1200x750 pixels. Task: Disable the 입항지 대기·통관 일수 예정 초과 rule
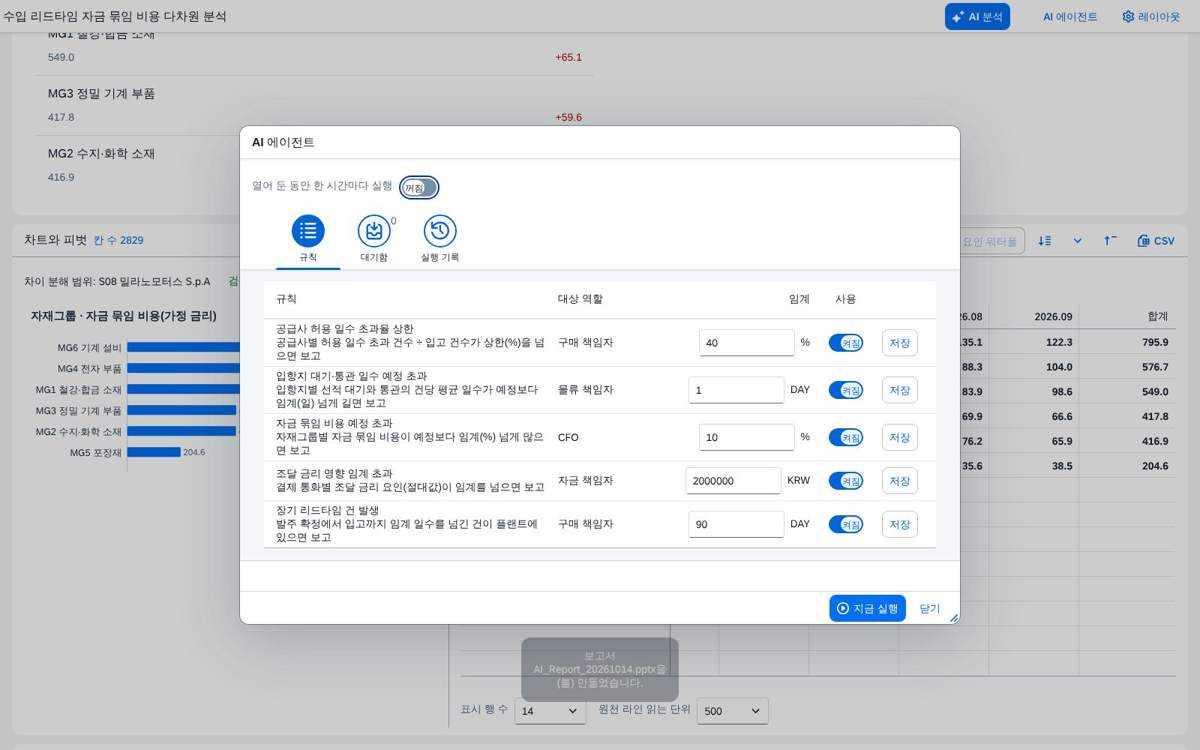pyautogui.click(x=846, y=390)
